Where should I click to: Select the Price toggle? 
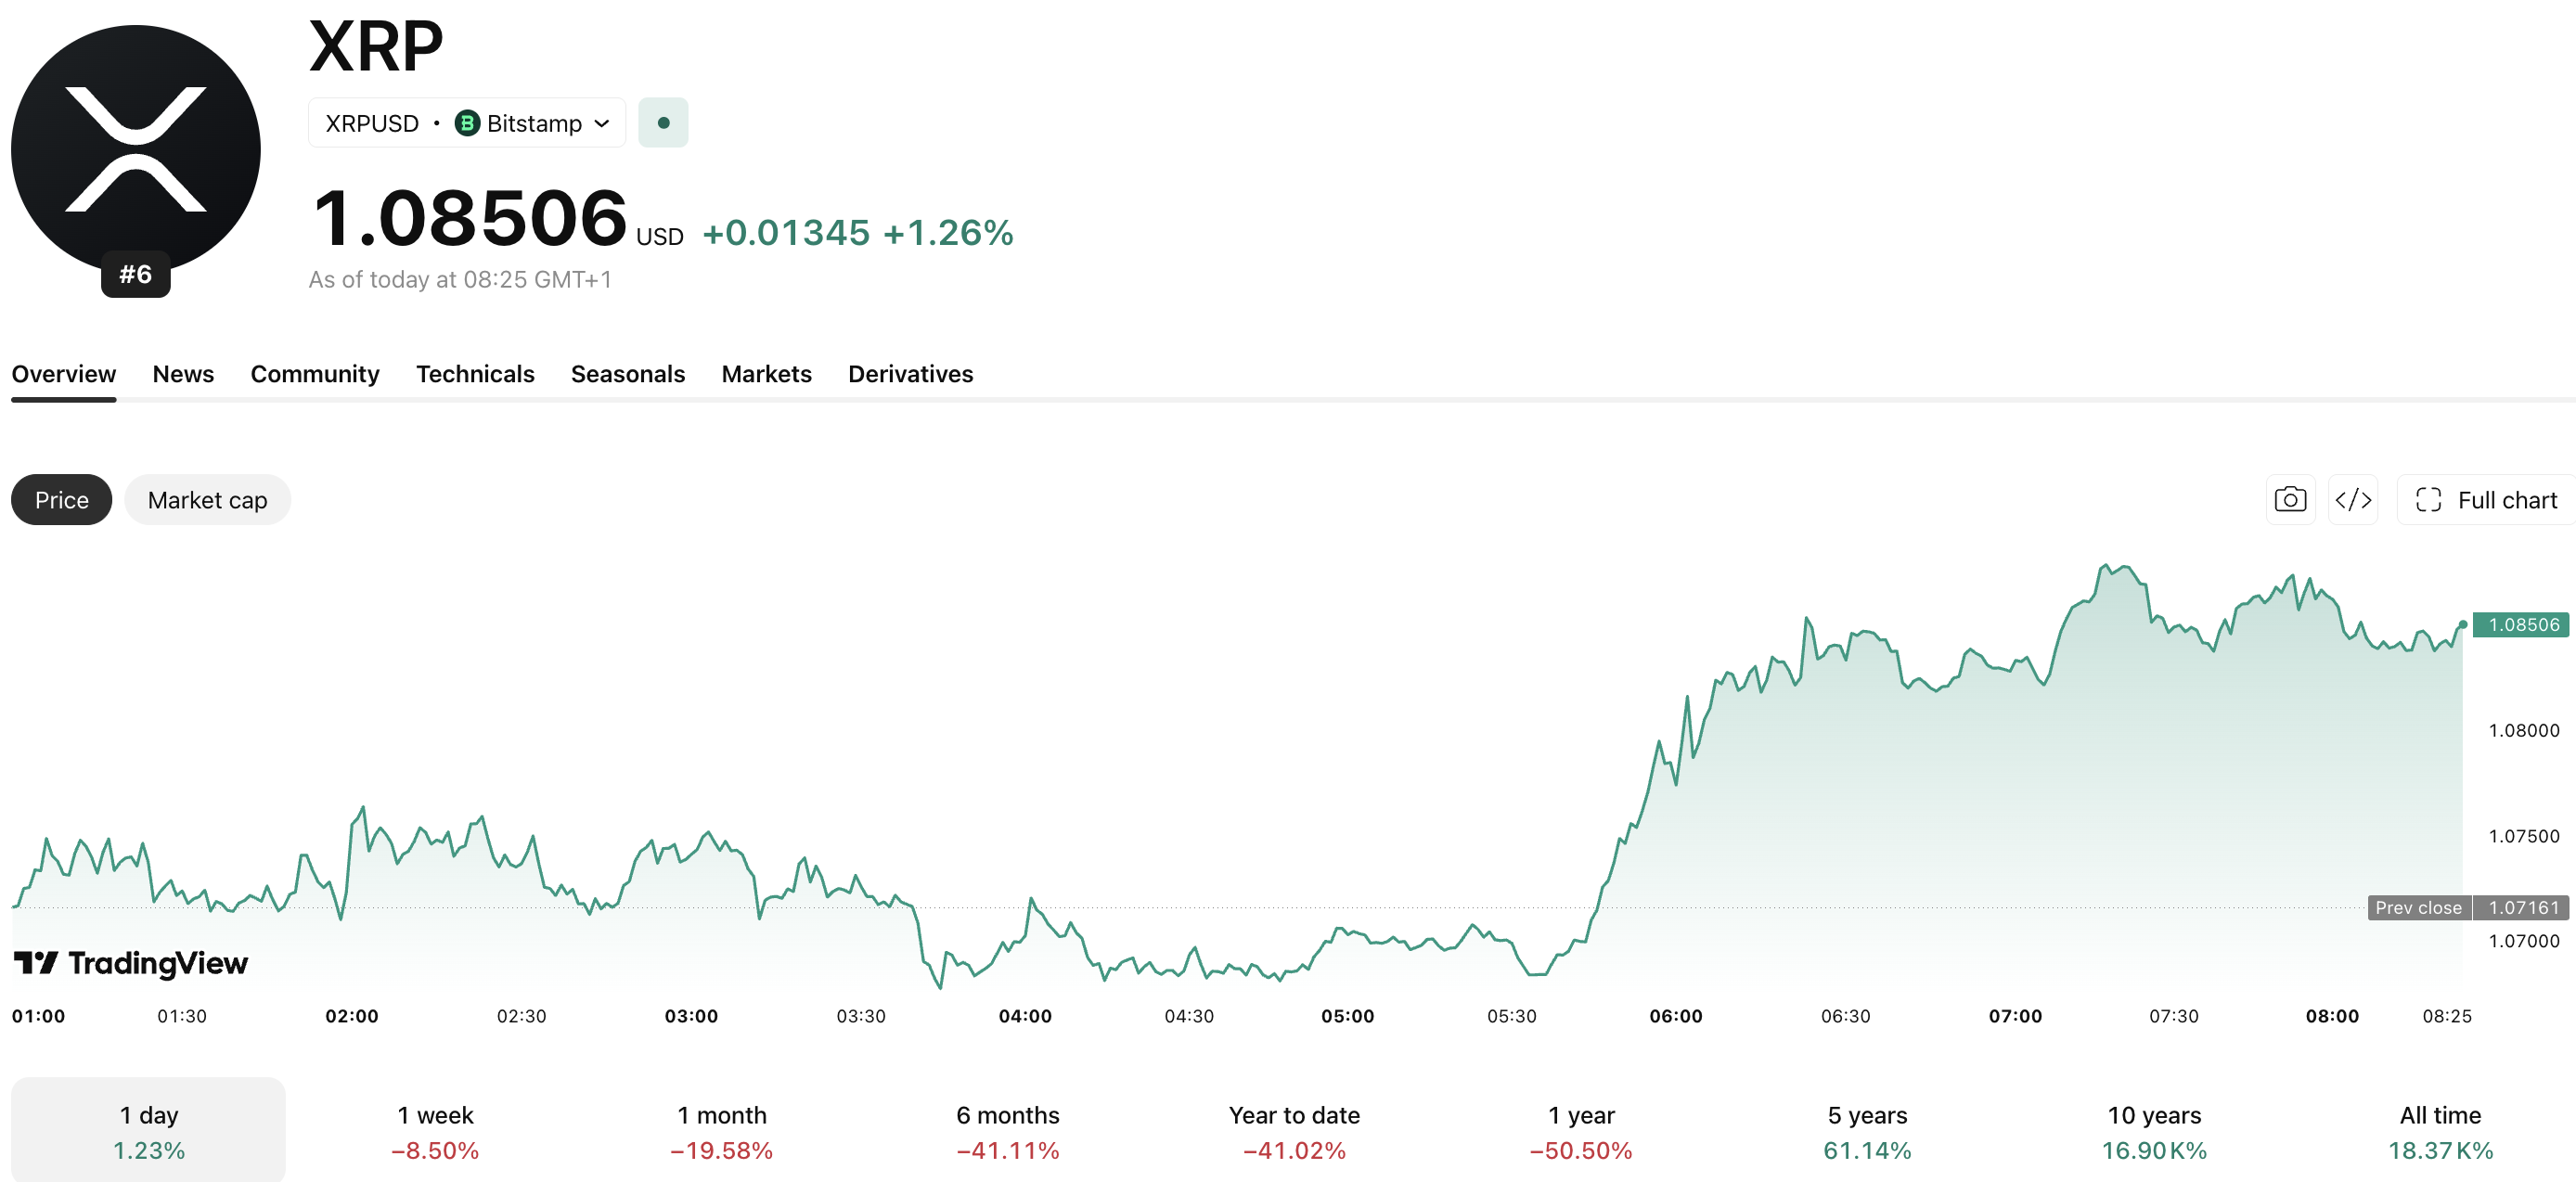tap(62, 499)
